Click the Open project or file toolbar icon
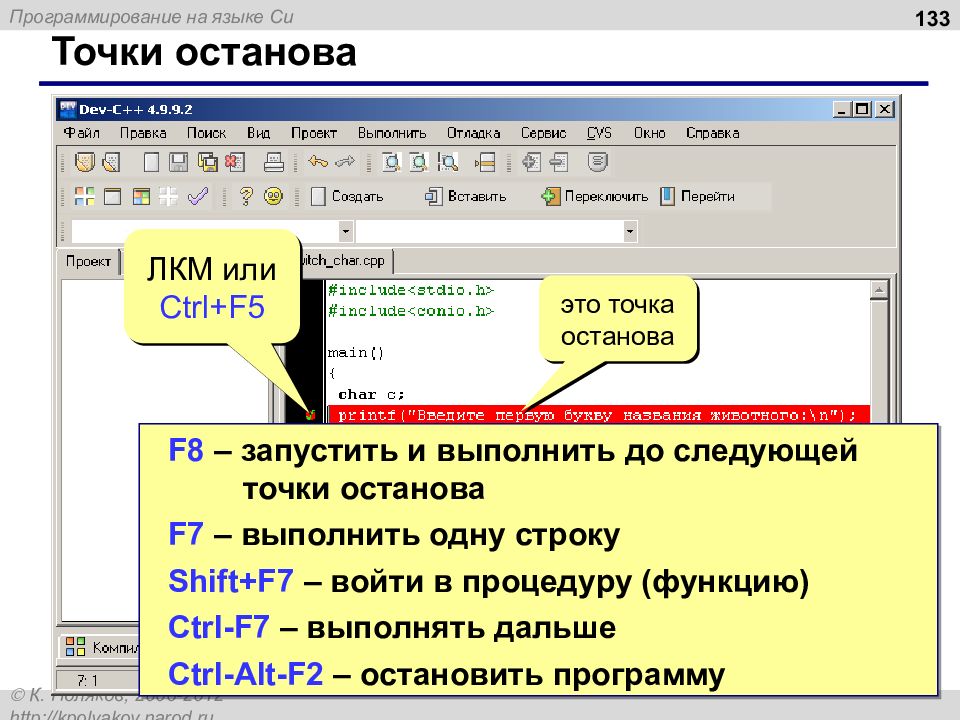Screen dimensions: 960x720 pos(84,162)
